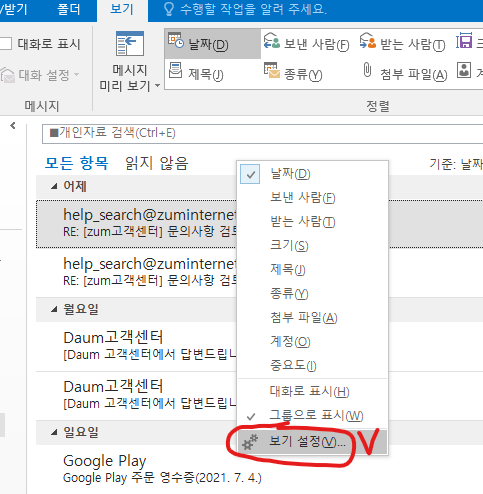Click the 제목(J) sort icon in ribbon
This screenshot has width=483, height=494.
175,70
